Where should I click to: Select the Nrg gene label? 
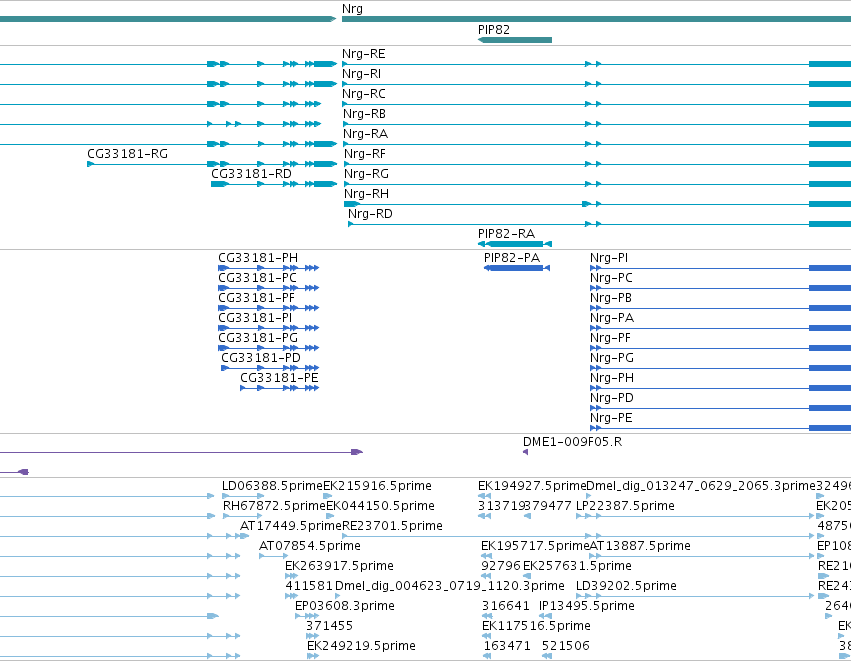(352, 9)
